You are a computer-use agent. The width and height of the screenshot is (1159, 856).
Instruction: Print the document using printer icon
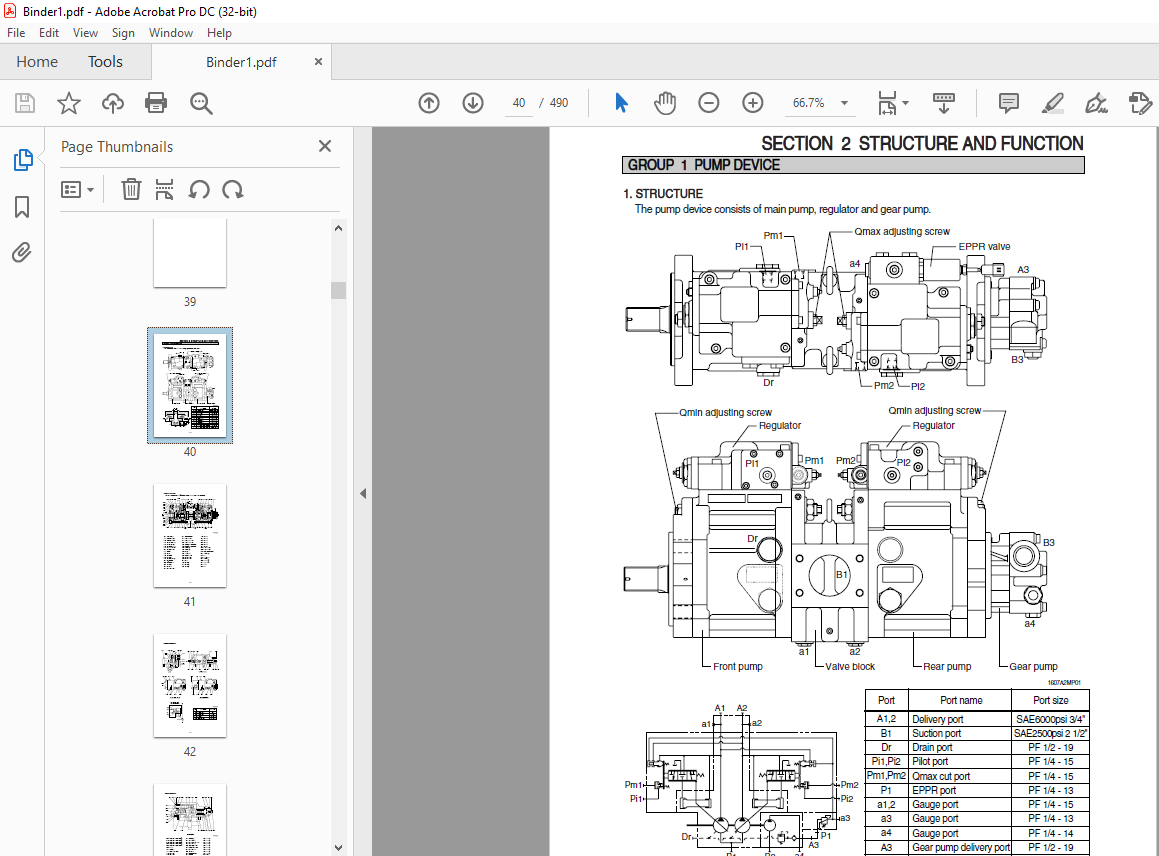pyautogui.click(x=156, y=103)
